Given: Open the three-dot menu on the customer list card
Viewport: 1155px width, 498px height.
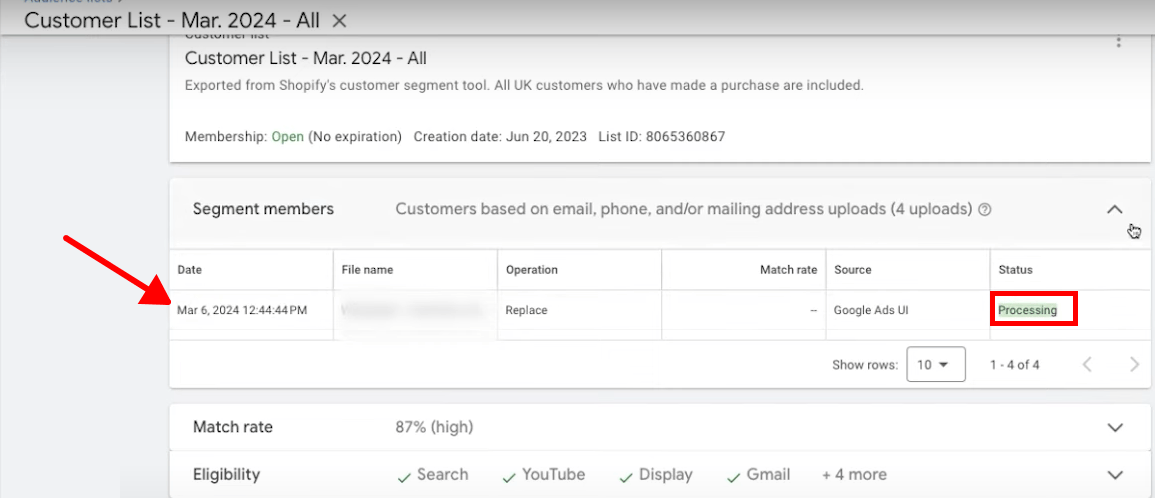Looking at the screenshot, I should [x=1118, y=41].
